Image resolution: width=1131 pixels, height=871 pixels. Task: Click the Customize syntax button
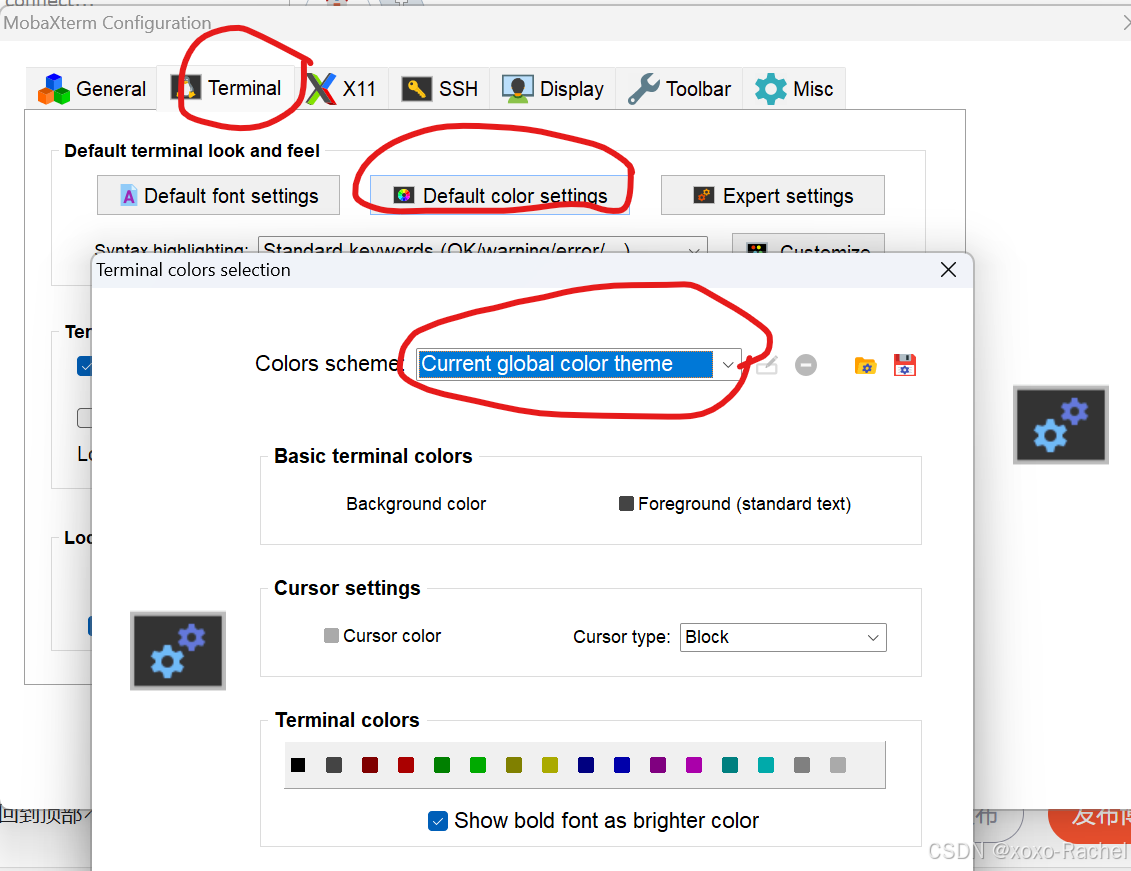(808, 243)
